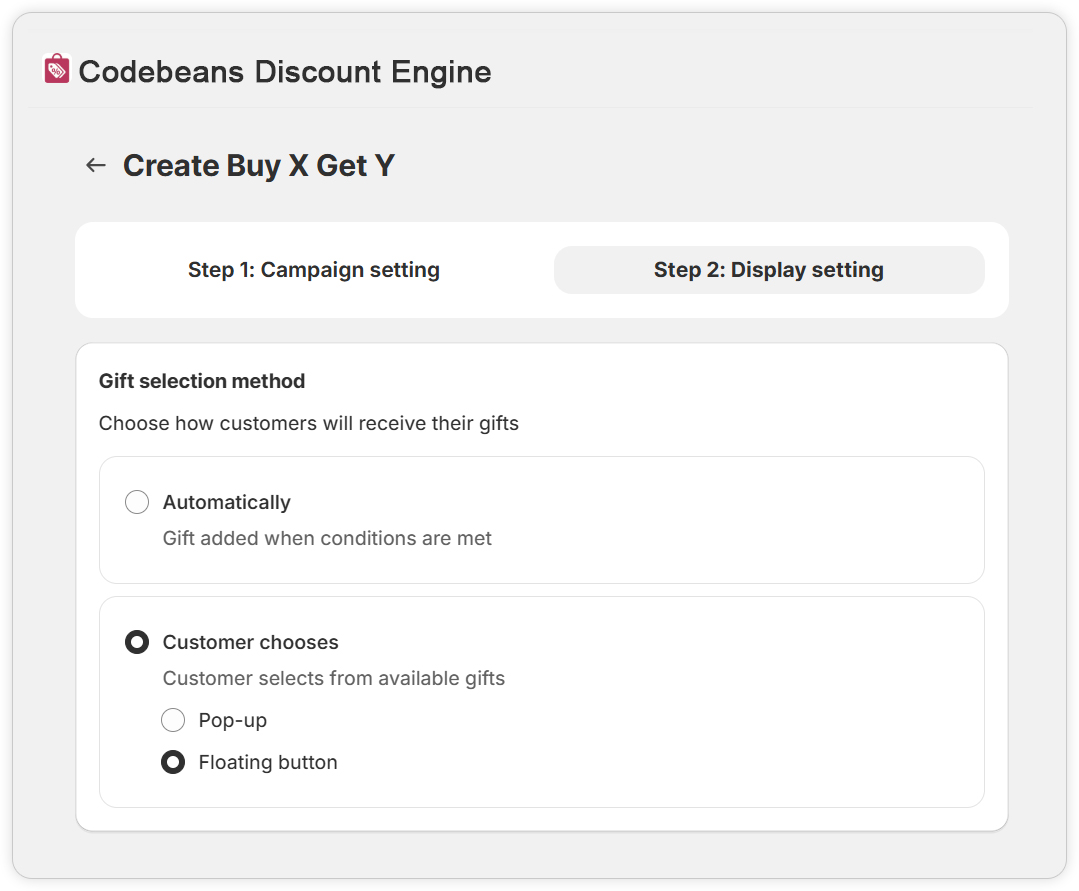Pick the Floating button radio option
The height and width of the screenshot is (891, 1079).
click(x=173, y=762)
